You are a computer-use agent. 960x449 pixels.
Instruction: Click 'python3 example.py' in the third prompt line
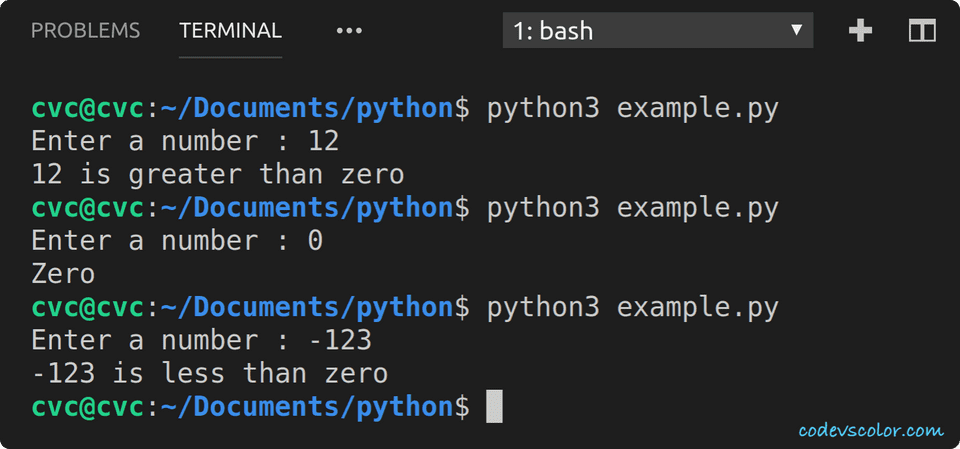632,307
